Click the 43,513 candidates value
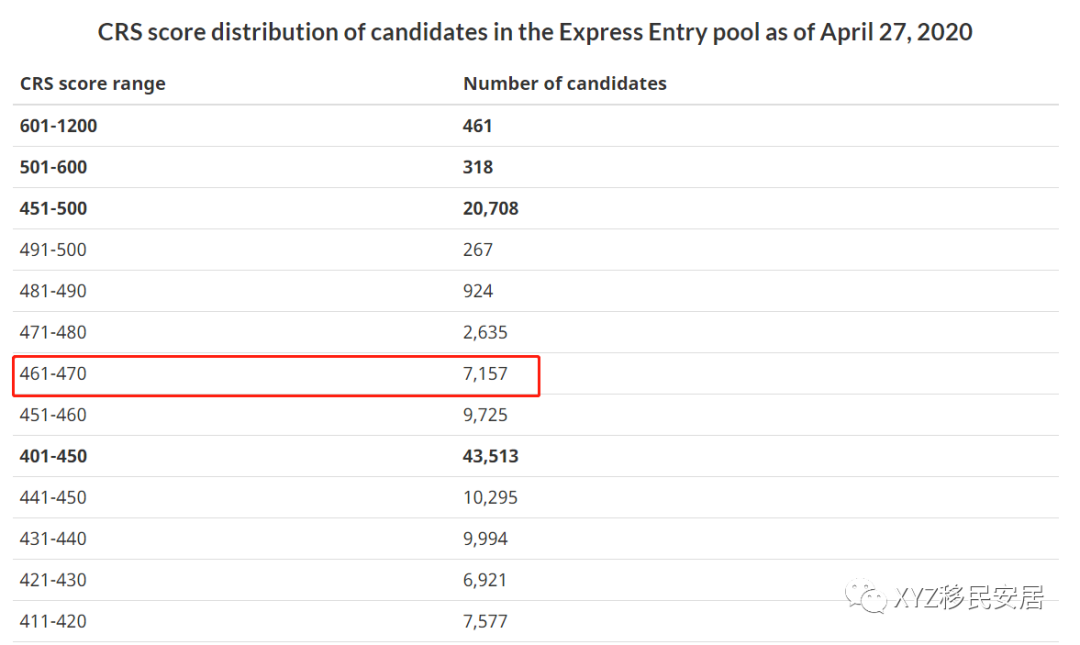This screenshot has width=1080, height=645. (491, 456)
